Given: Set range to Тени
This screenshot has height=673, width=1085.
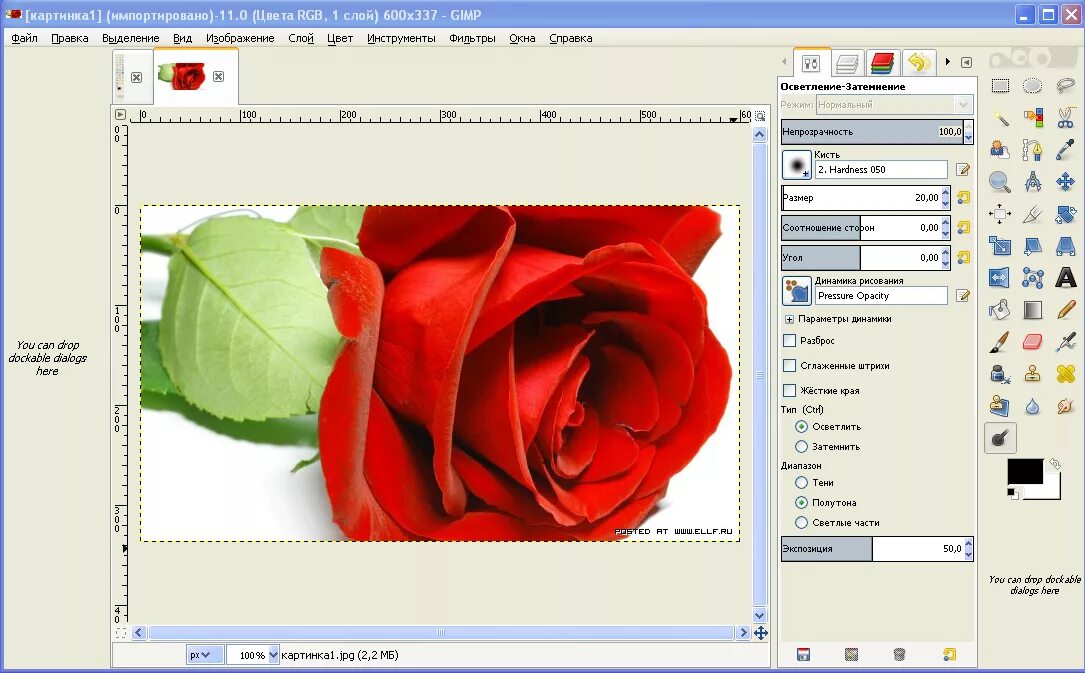Looking at the screenshot, I should [x=801, y=483].
